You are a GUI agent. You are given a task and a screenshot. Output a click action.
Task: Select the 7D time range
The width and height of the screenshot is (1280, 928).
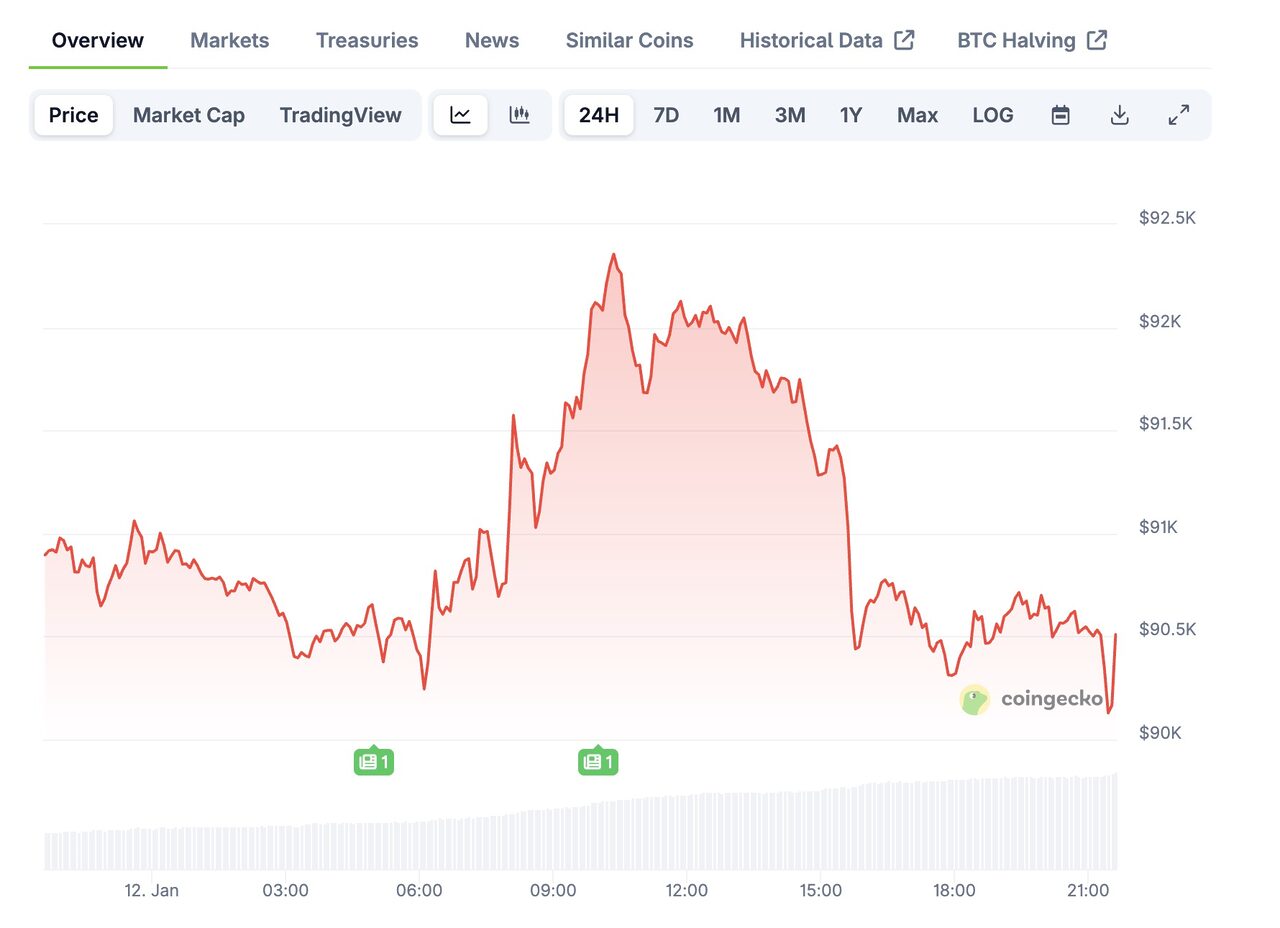[x=666, y=115]
